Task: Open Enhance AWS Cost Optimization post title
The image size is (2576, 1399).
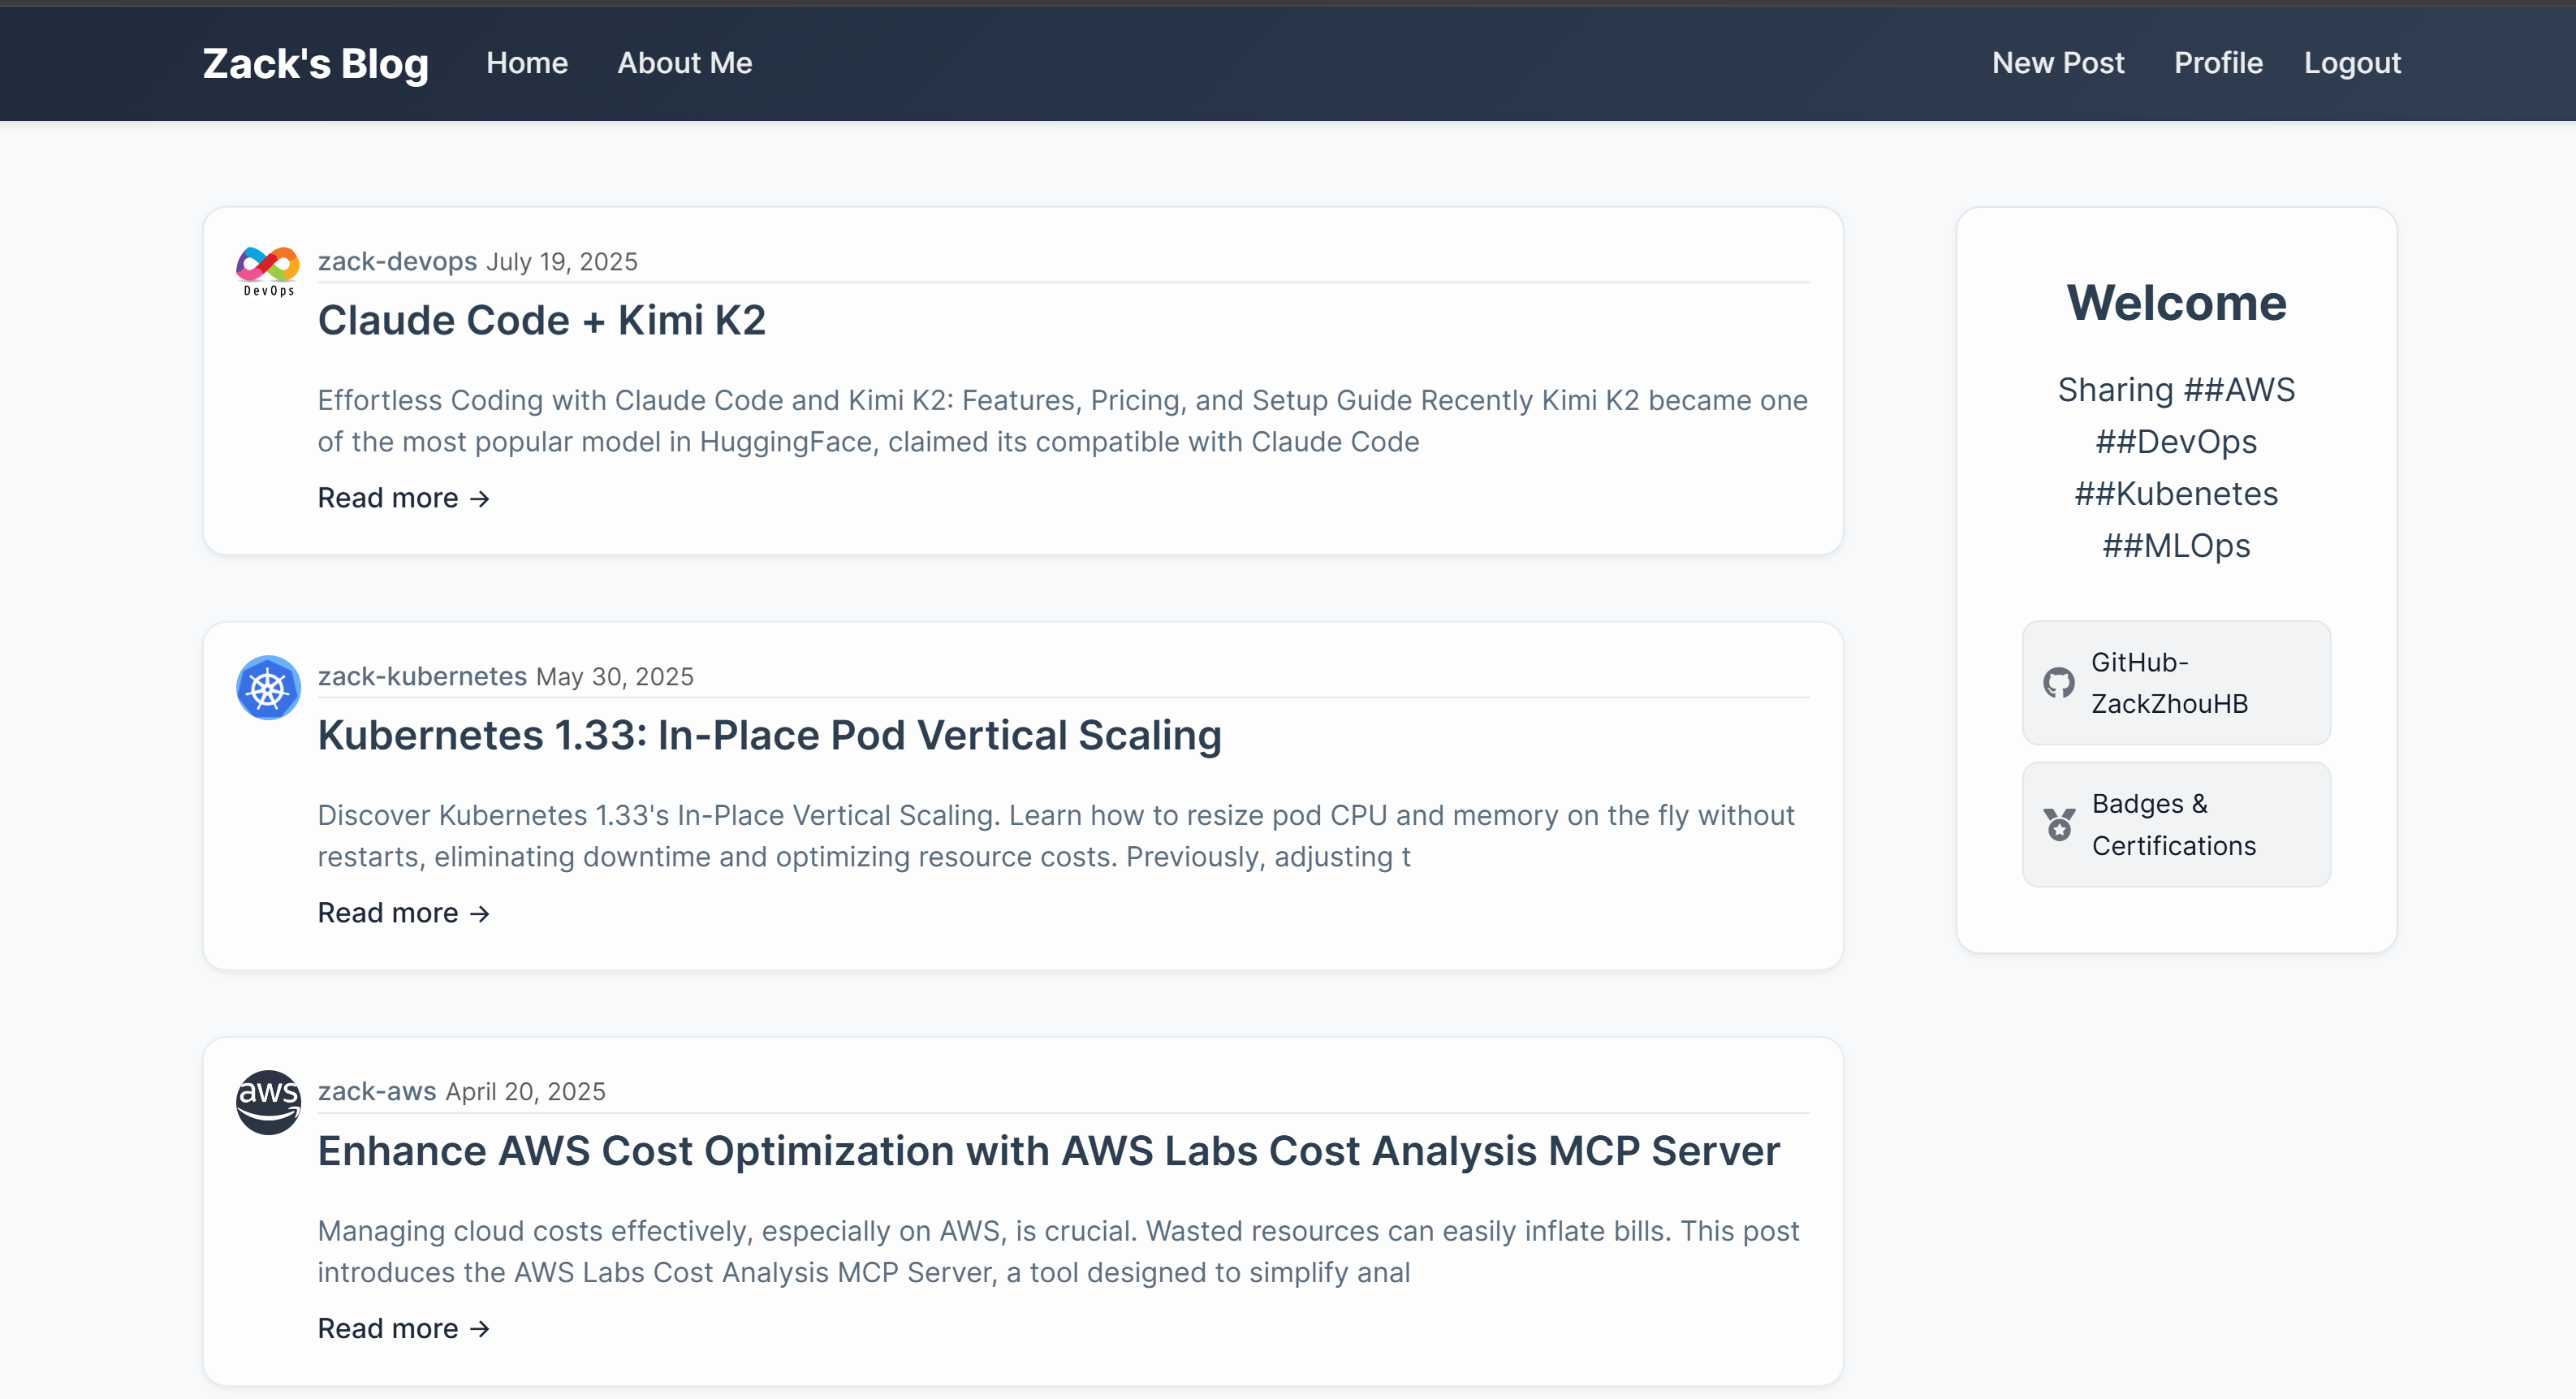Action: click(x=1049, y=1150)
